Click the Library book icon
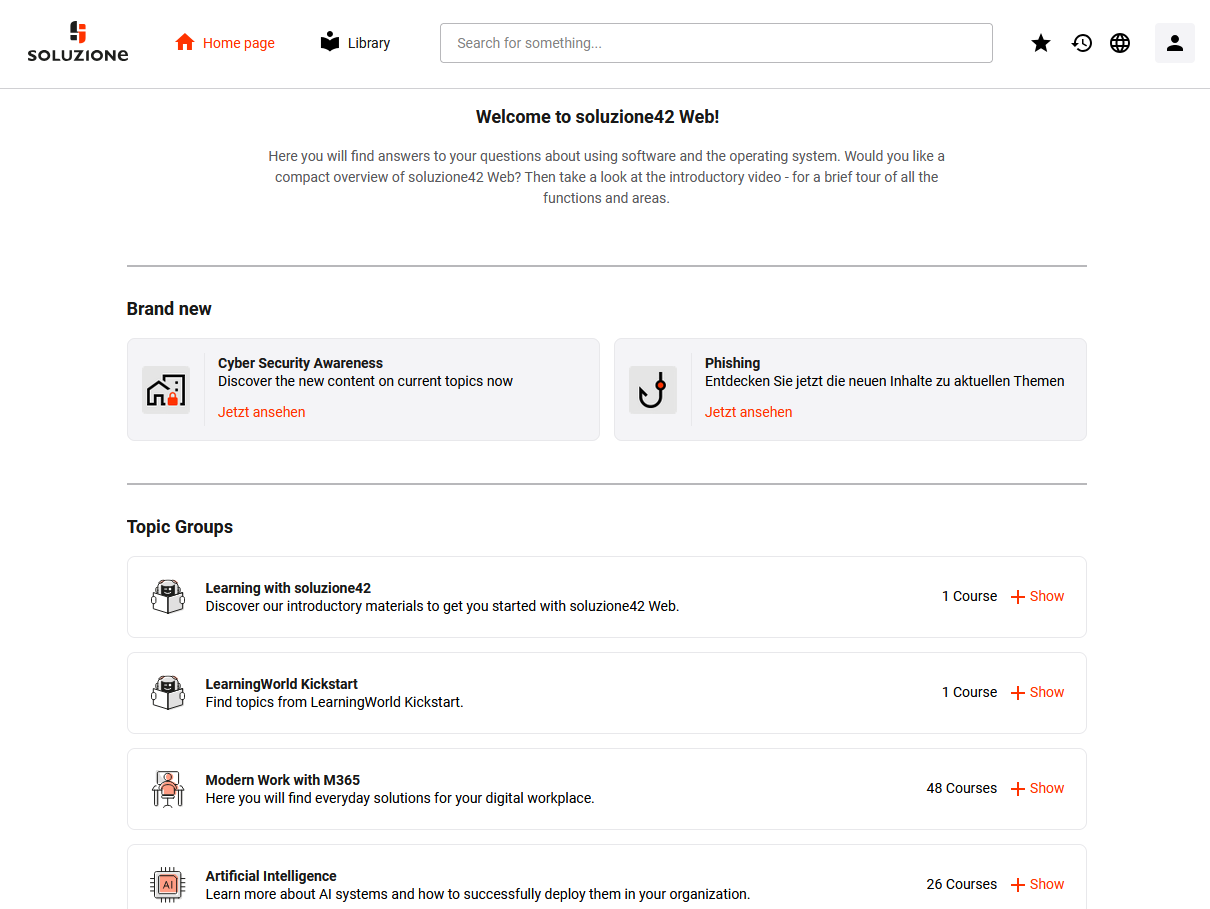This screenshot has height=909, width=1210. (330, 42)
